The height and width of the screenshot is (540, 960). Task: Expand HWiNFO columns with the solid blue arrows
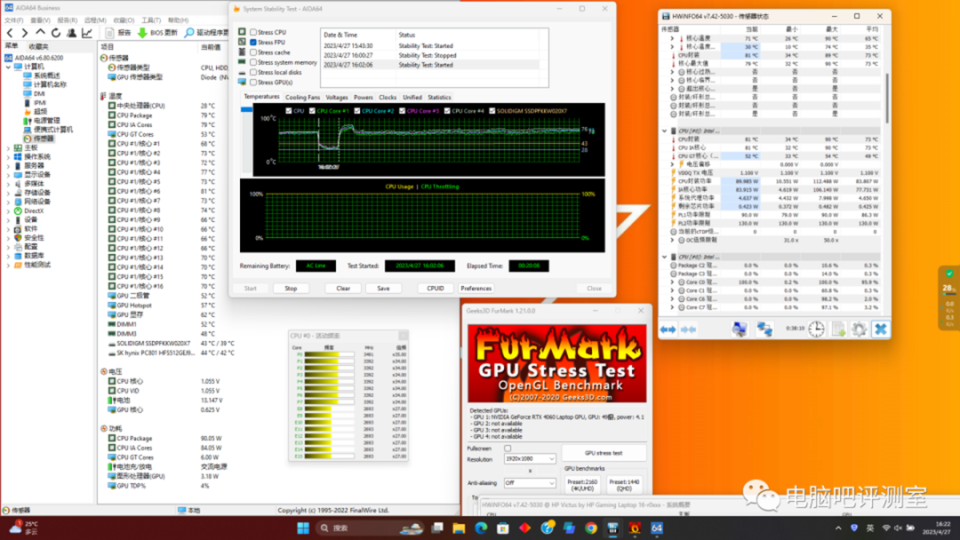pyautogui.click(x=668, y=329)
